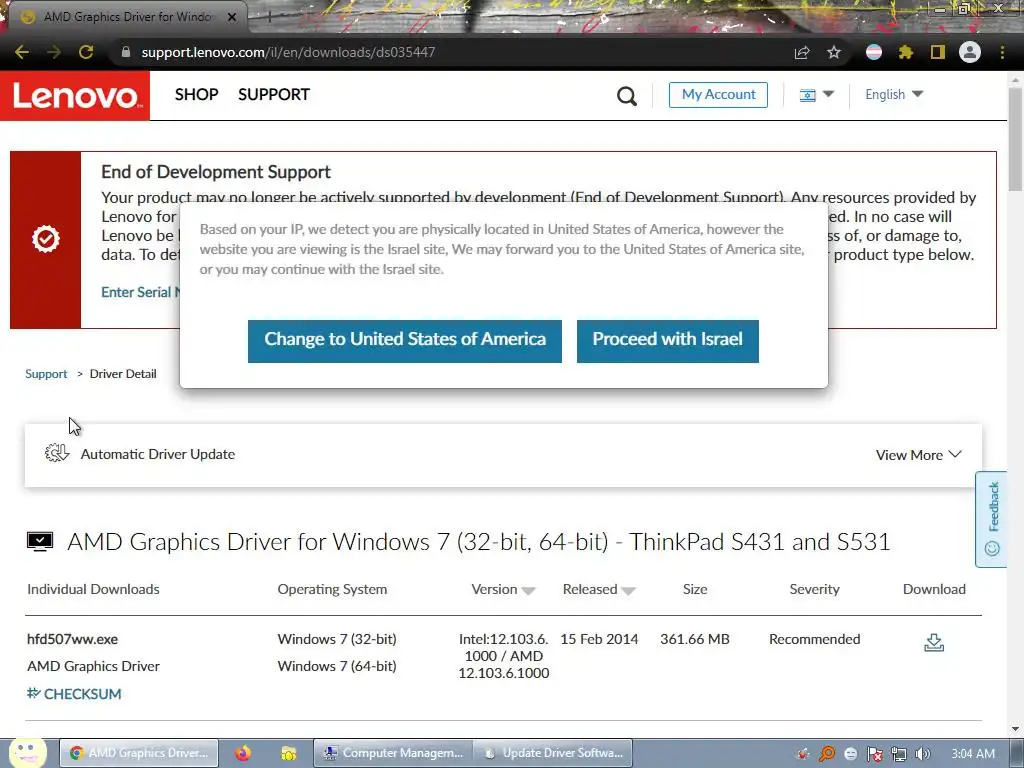
Task: Open Firefox from the taskbar
Action: click(x=243, y=753)
